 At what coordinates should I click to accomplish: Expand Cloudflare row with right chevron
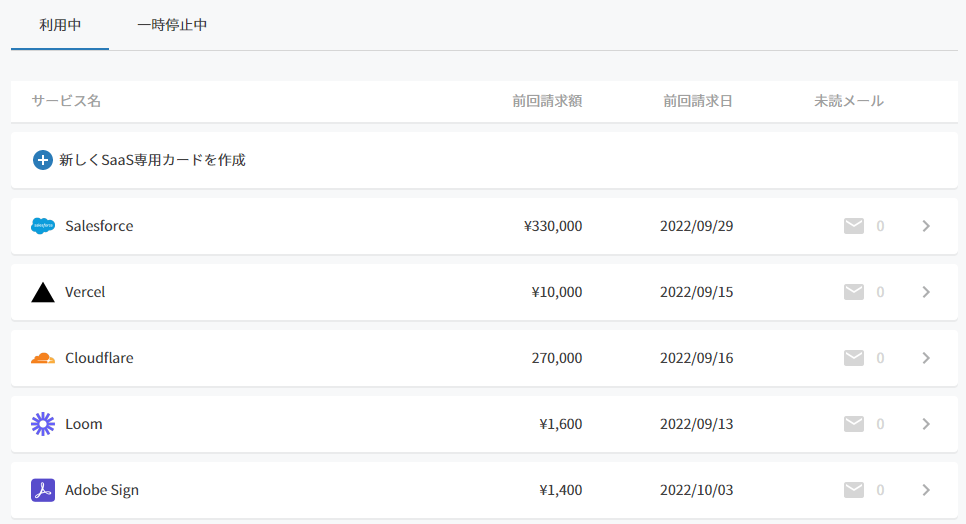pyautogui.click(x=926, y=358)
